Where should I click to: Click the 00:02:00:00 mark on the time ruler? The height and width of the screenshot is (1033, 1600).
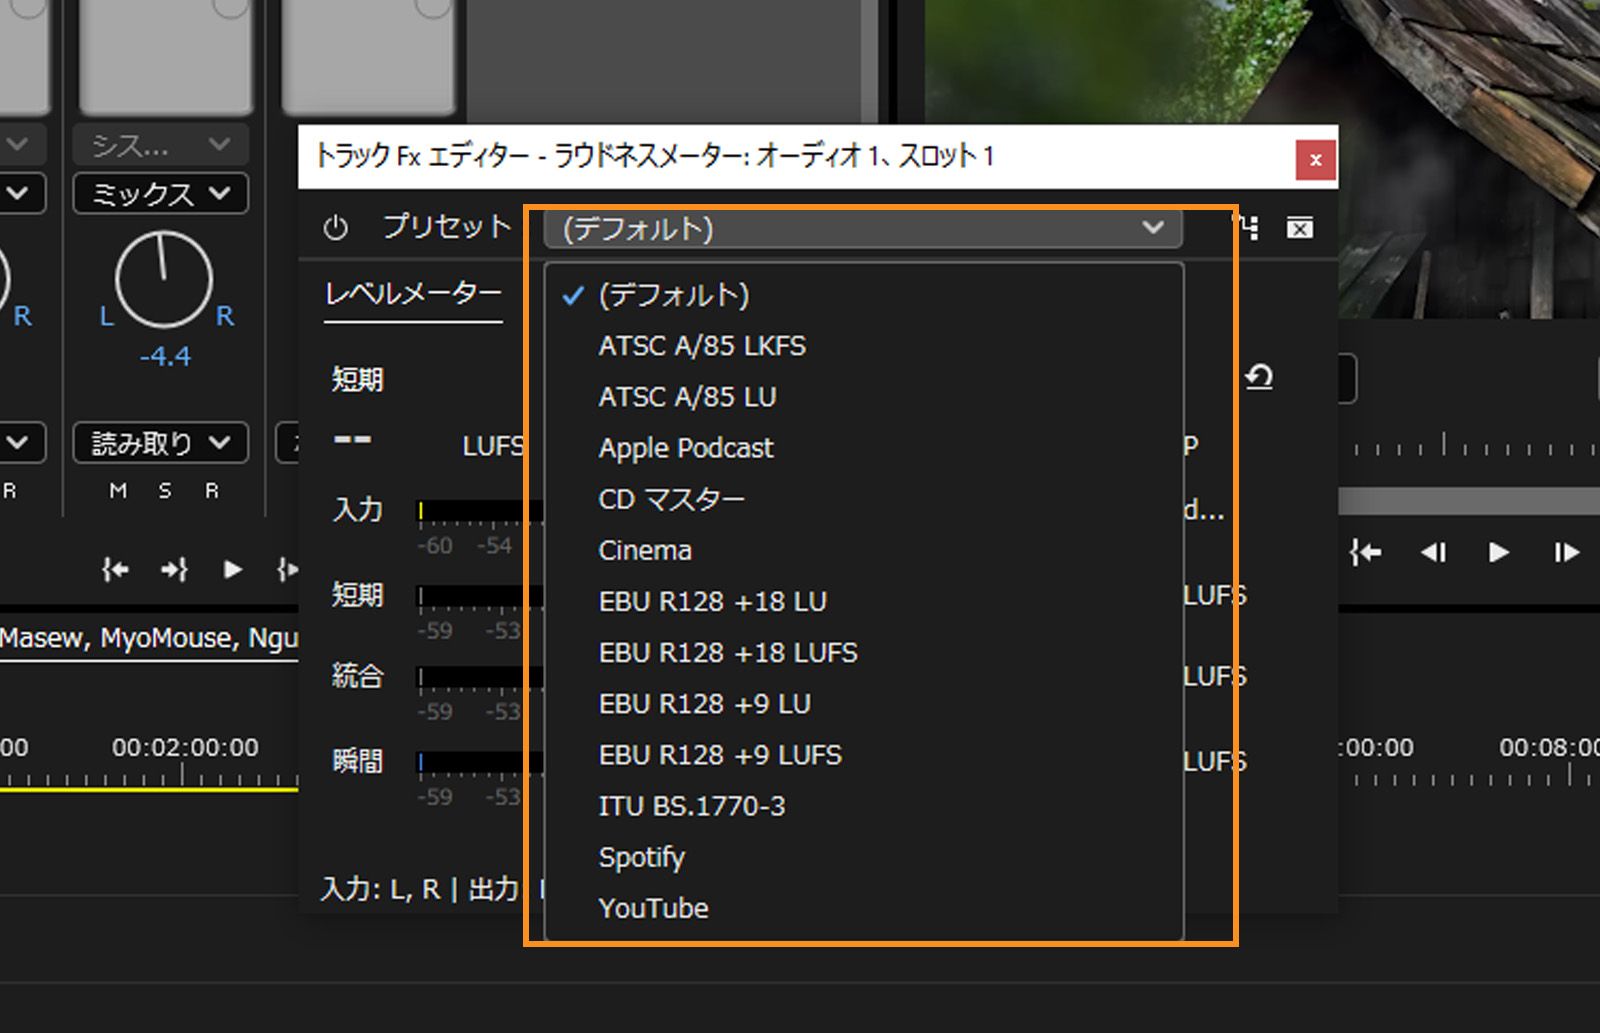[185, 747]
